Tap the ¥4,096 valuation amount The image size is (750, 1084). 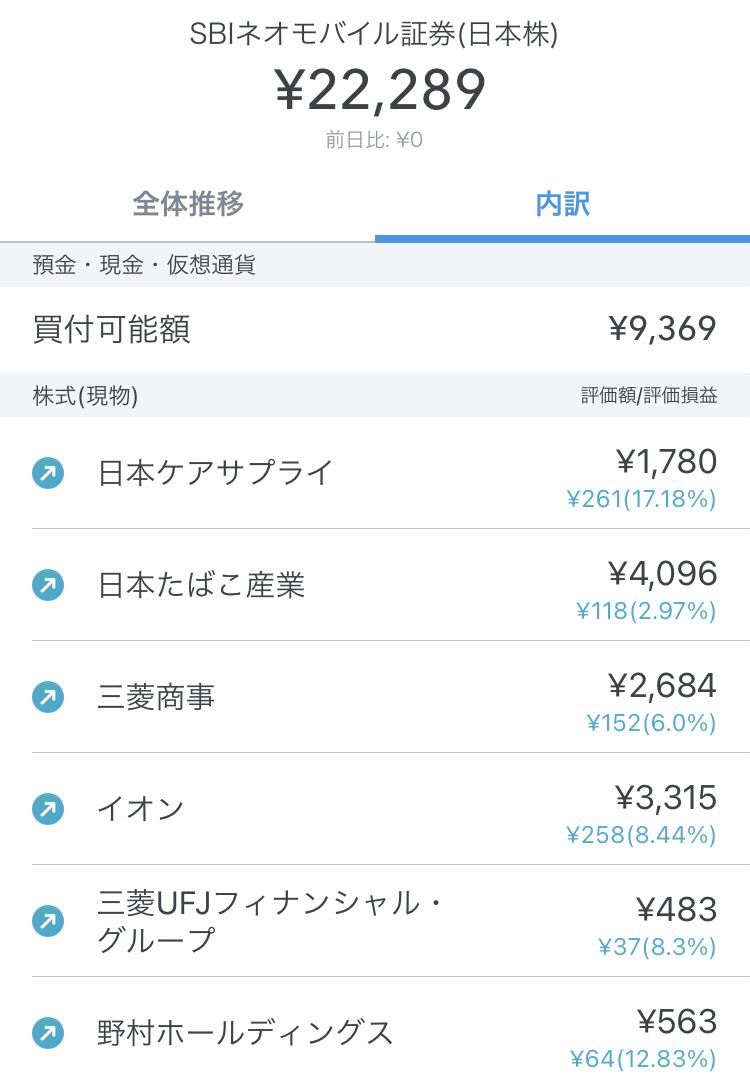(x=663, y=574)
